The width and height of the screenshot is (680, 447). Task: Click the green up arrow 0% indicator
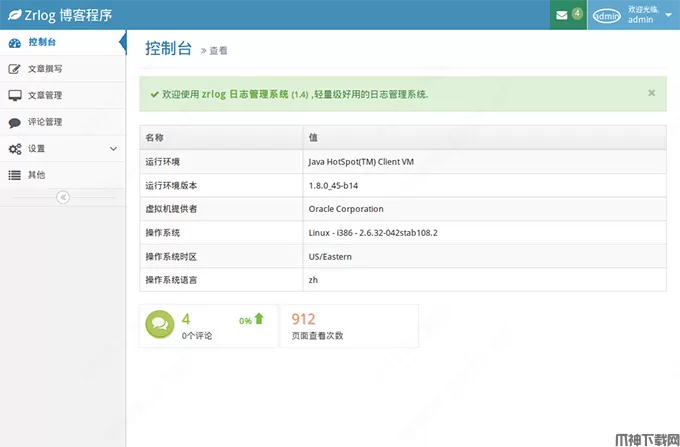[x=258, y=319]
